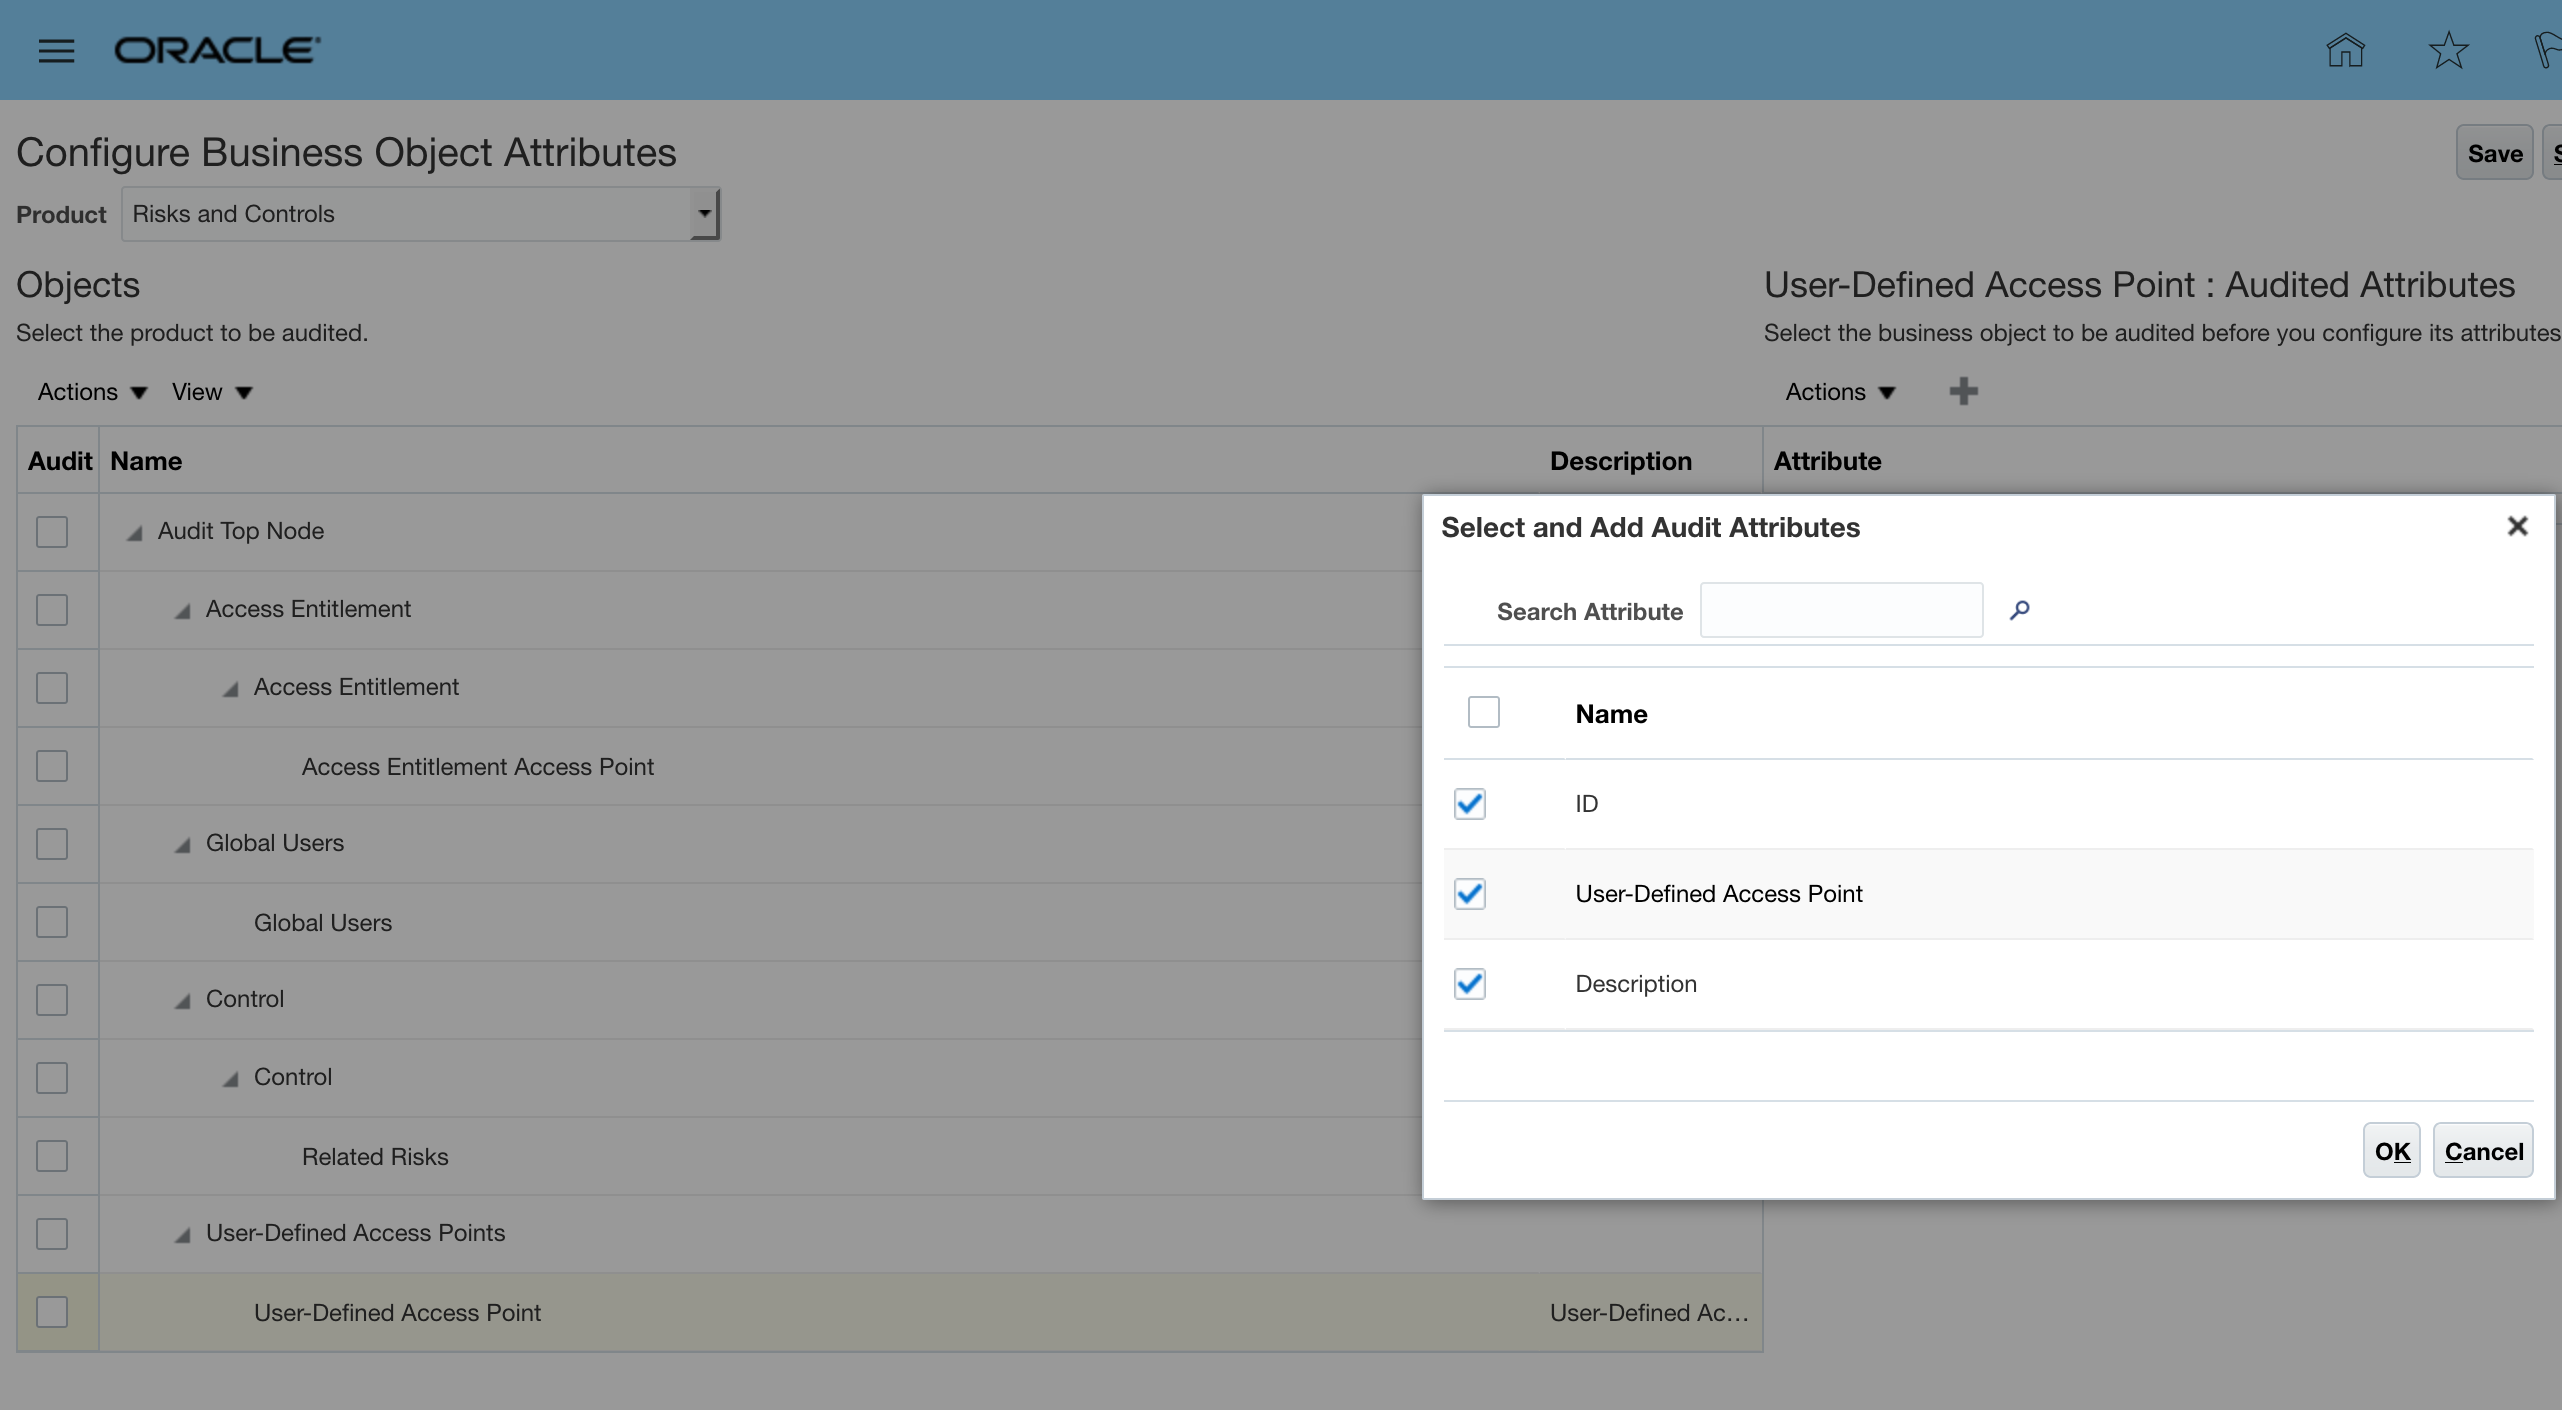Screen dimensions: 2562x1410
Task: Open the hamburger navigator menu
Action: point(56,51)
